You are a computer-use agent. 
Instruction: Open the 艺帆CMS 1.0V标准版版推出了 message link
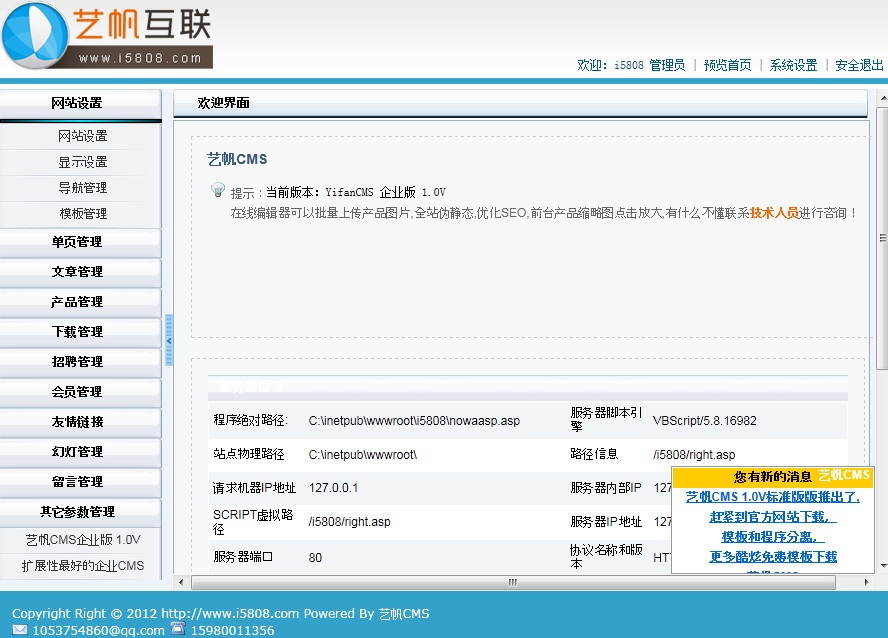(772, 497)
